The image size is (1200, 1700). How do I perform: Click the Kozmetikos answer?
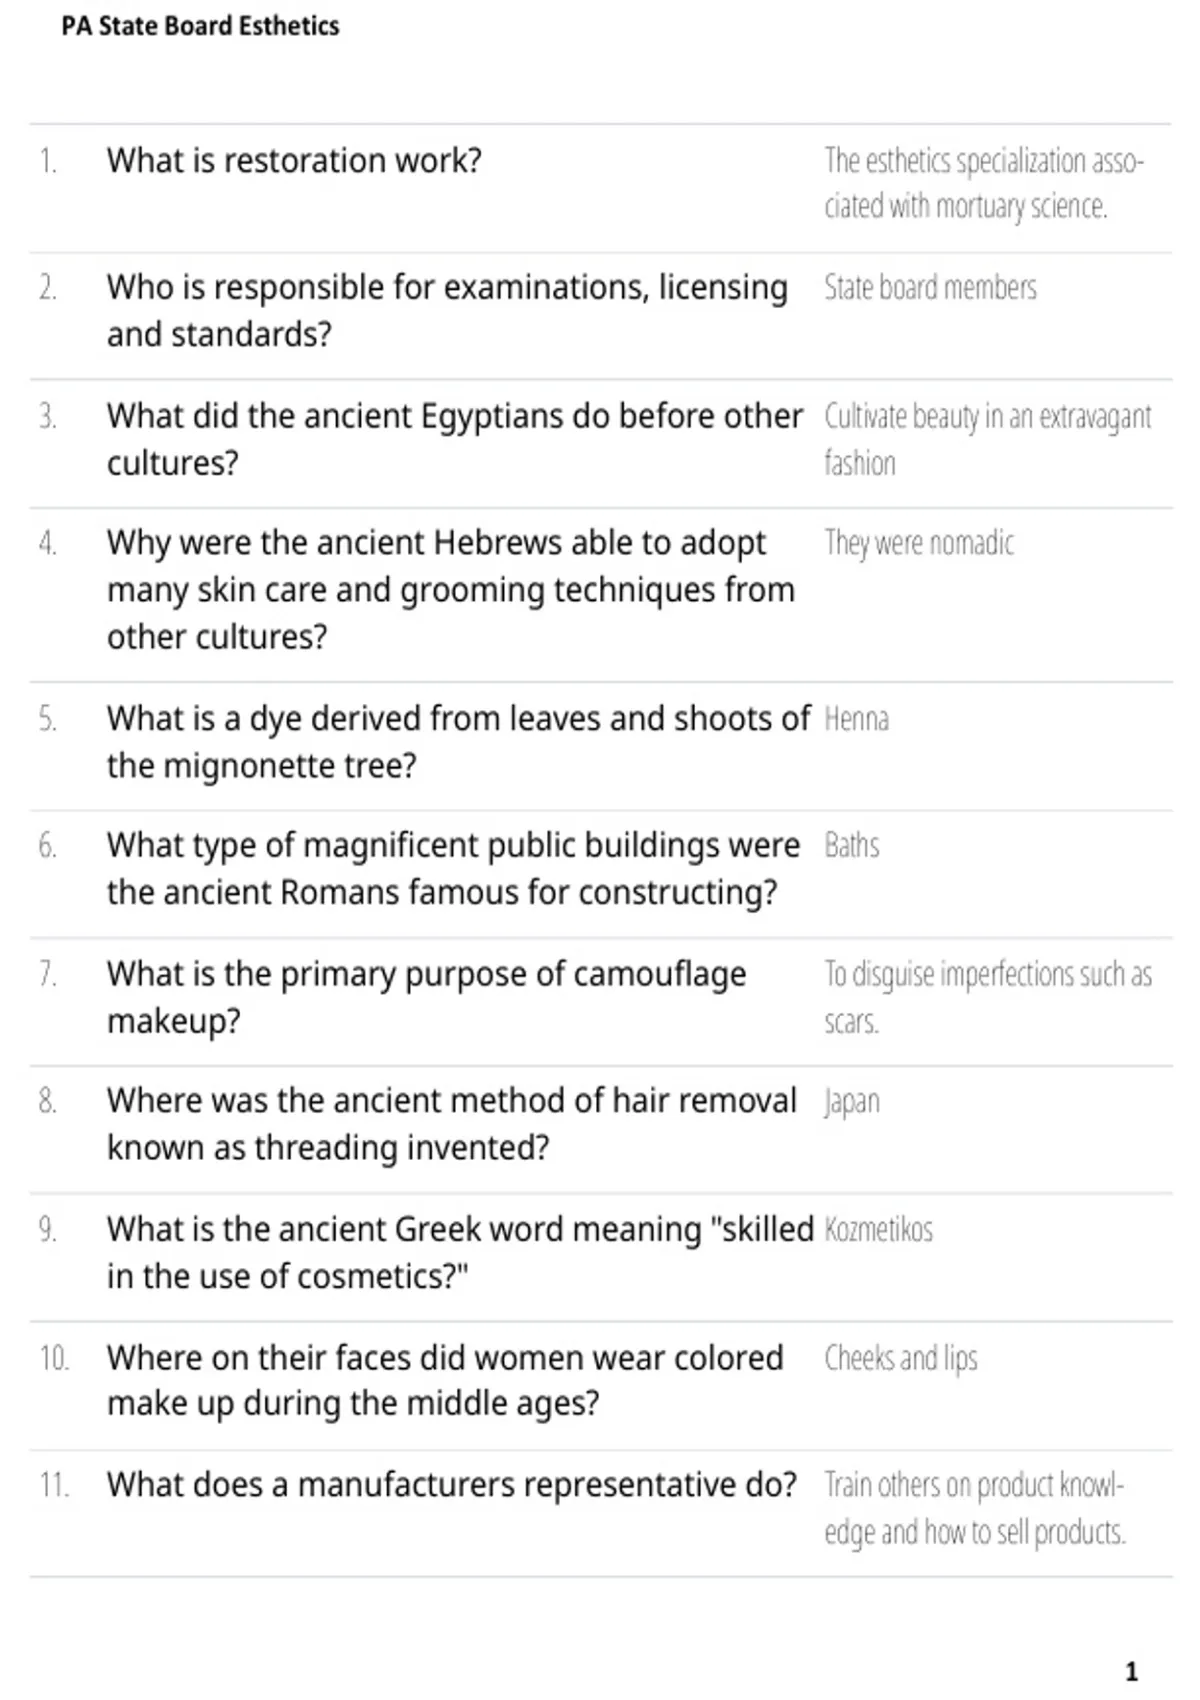[878, 1229]
